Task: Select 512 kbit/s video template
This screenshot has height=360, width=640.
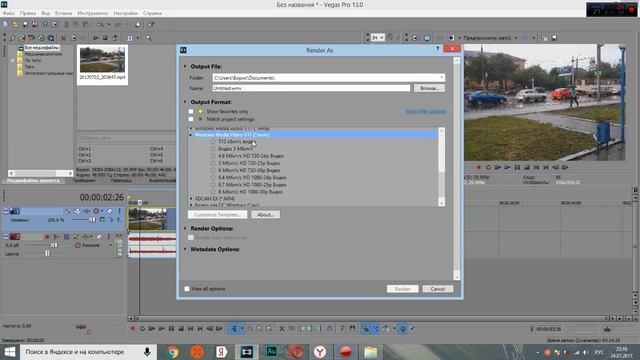Action: (237, 142)
